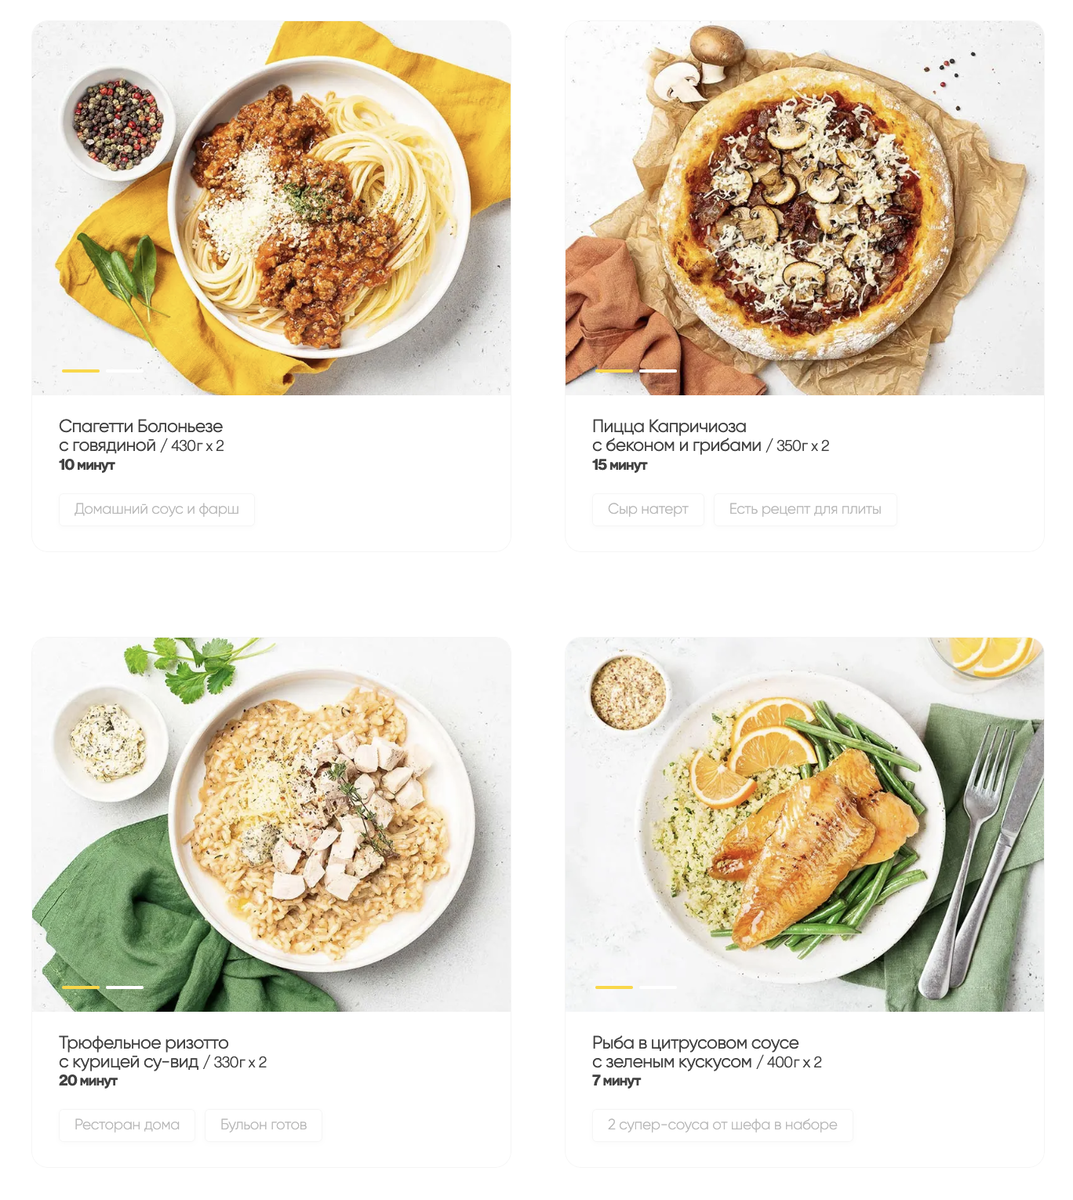Viewport: 1073px width, 1200px height.
Task: Switch to second slide on fish photo
Action: 658,987
